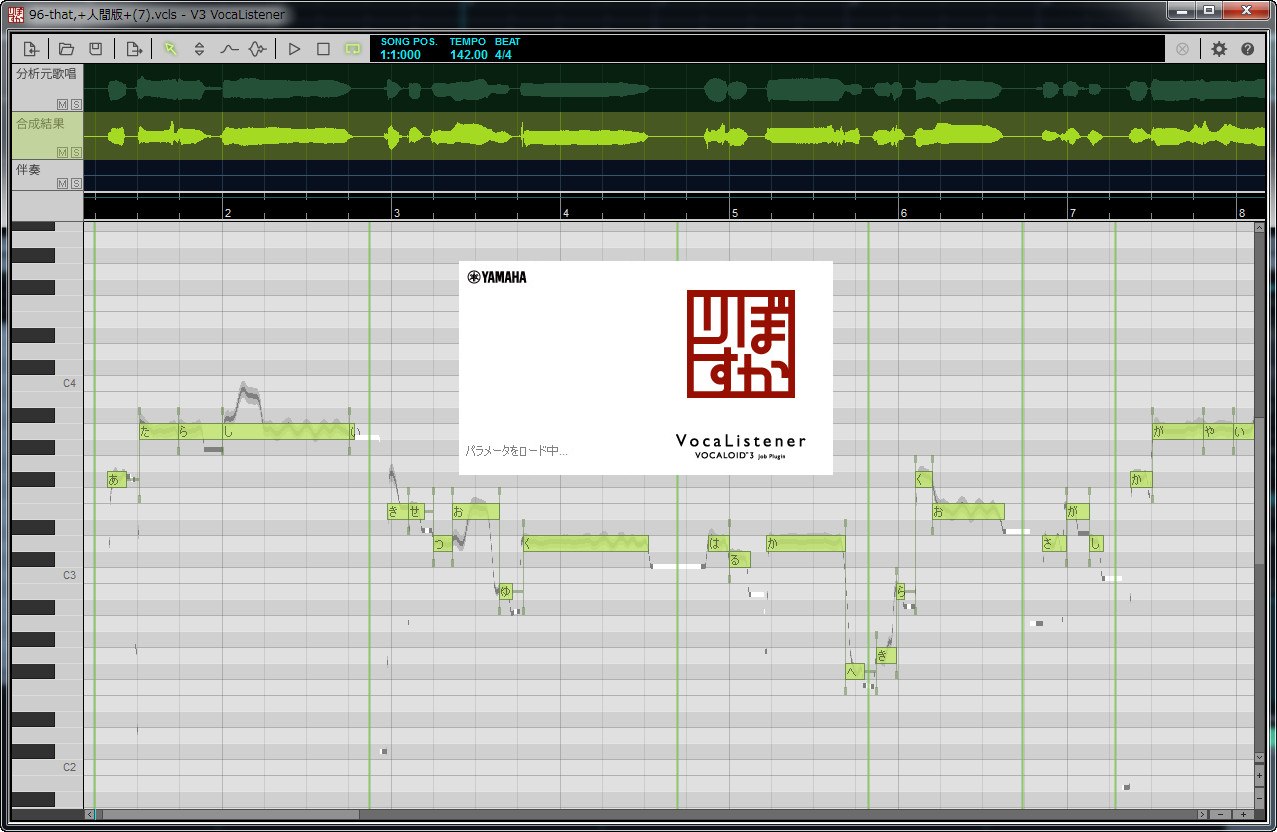
Task: Click measure 7 on the timeline ruler
Action: [x=1073, y=213]
